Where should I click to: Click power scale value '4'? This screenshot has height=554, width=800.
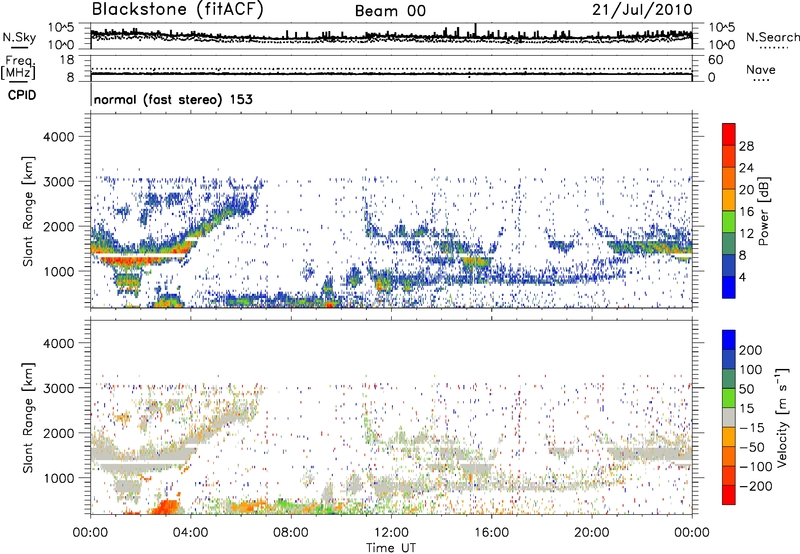(742, 277)
